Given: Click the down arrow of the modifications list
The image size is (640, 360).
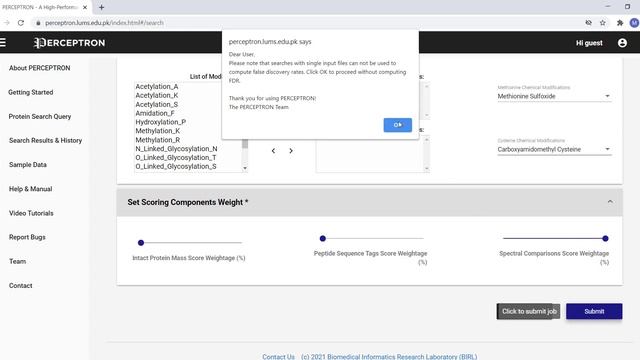Looking at the screenshot, I should coord(245,168).
